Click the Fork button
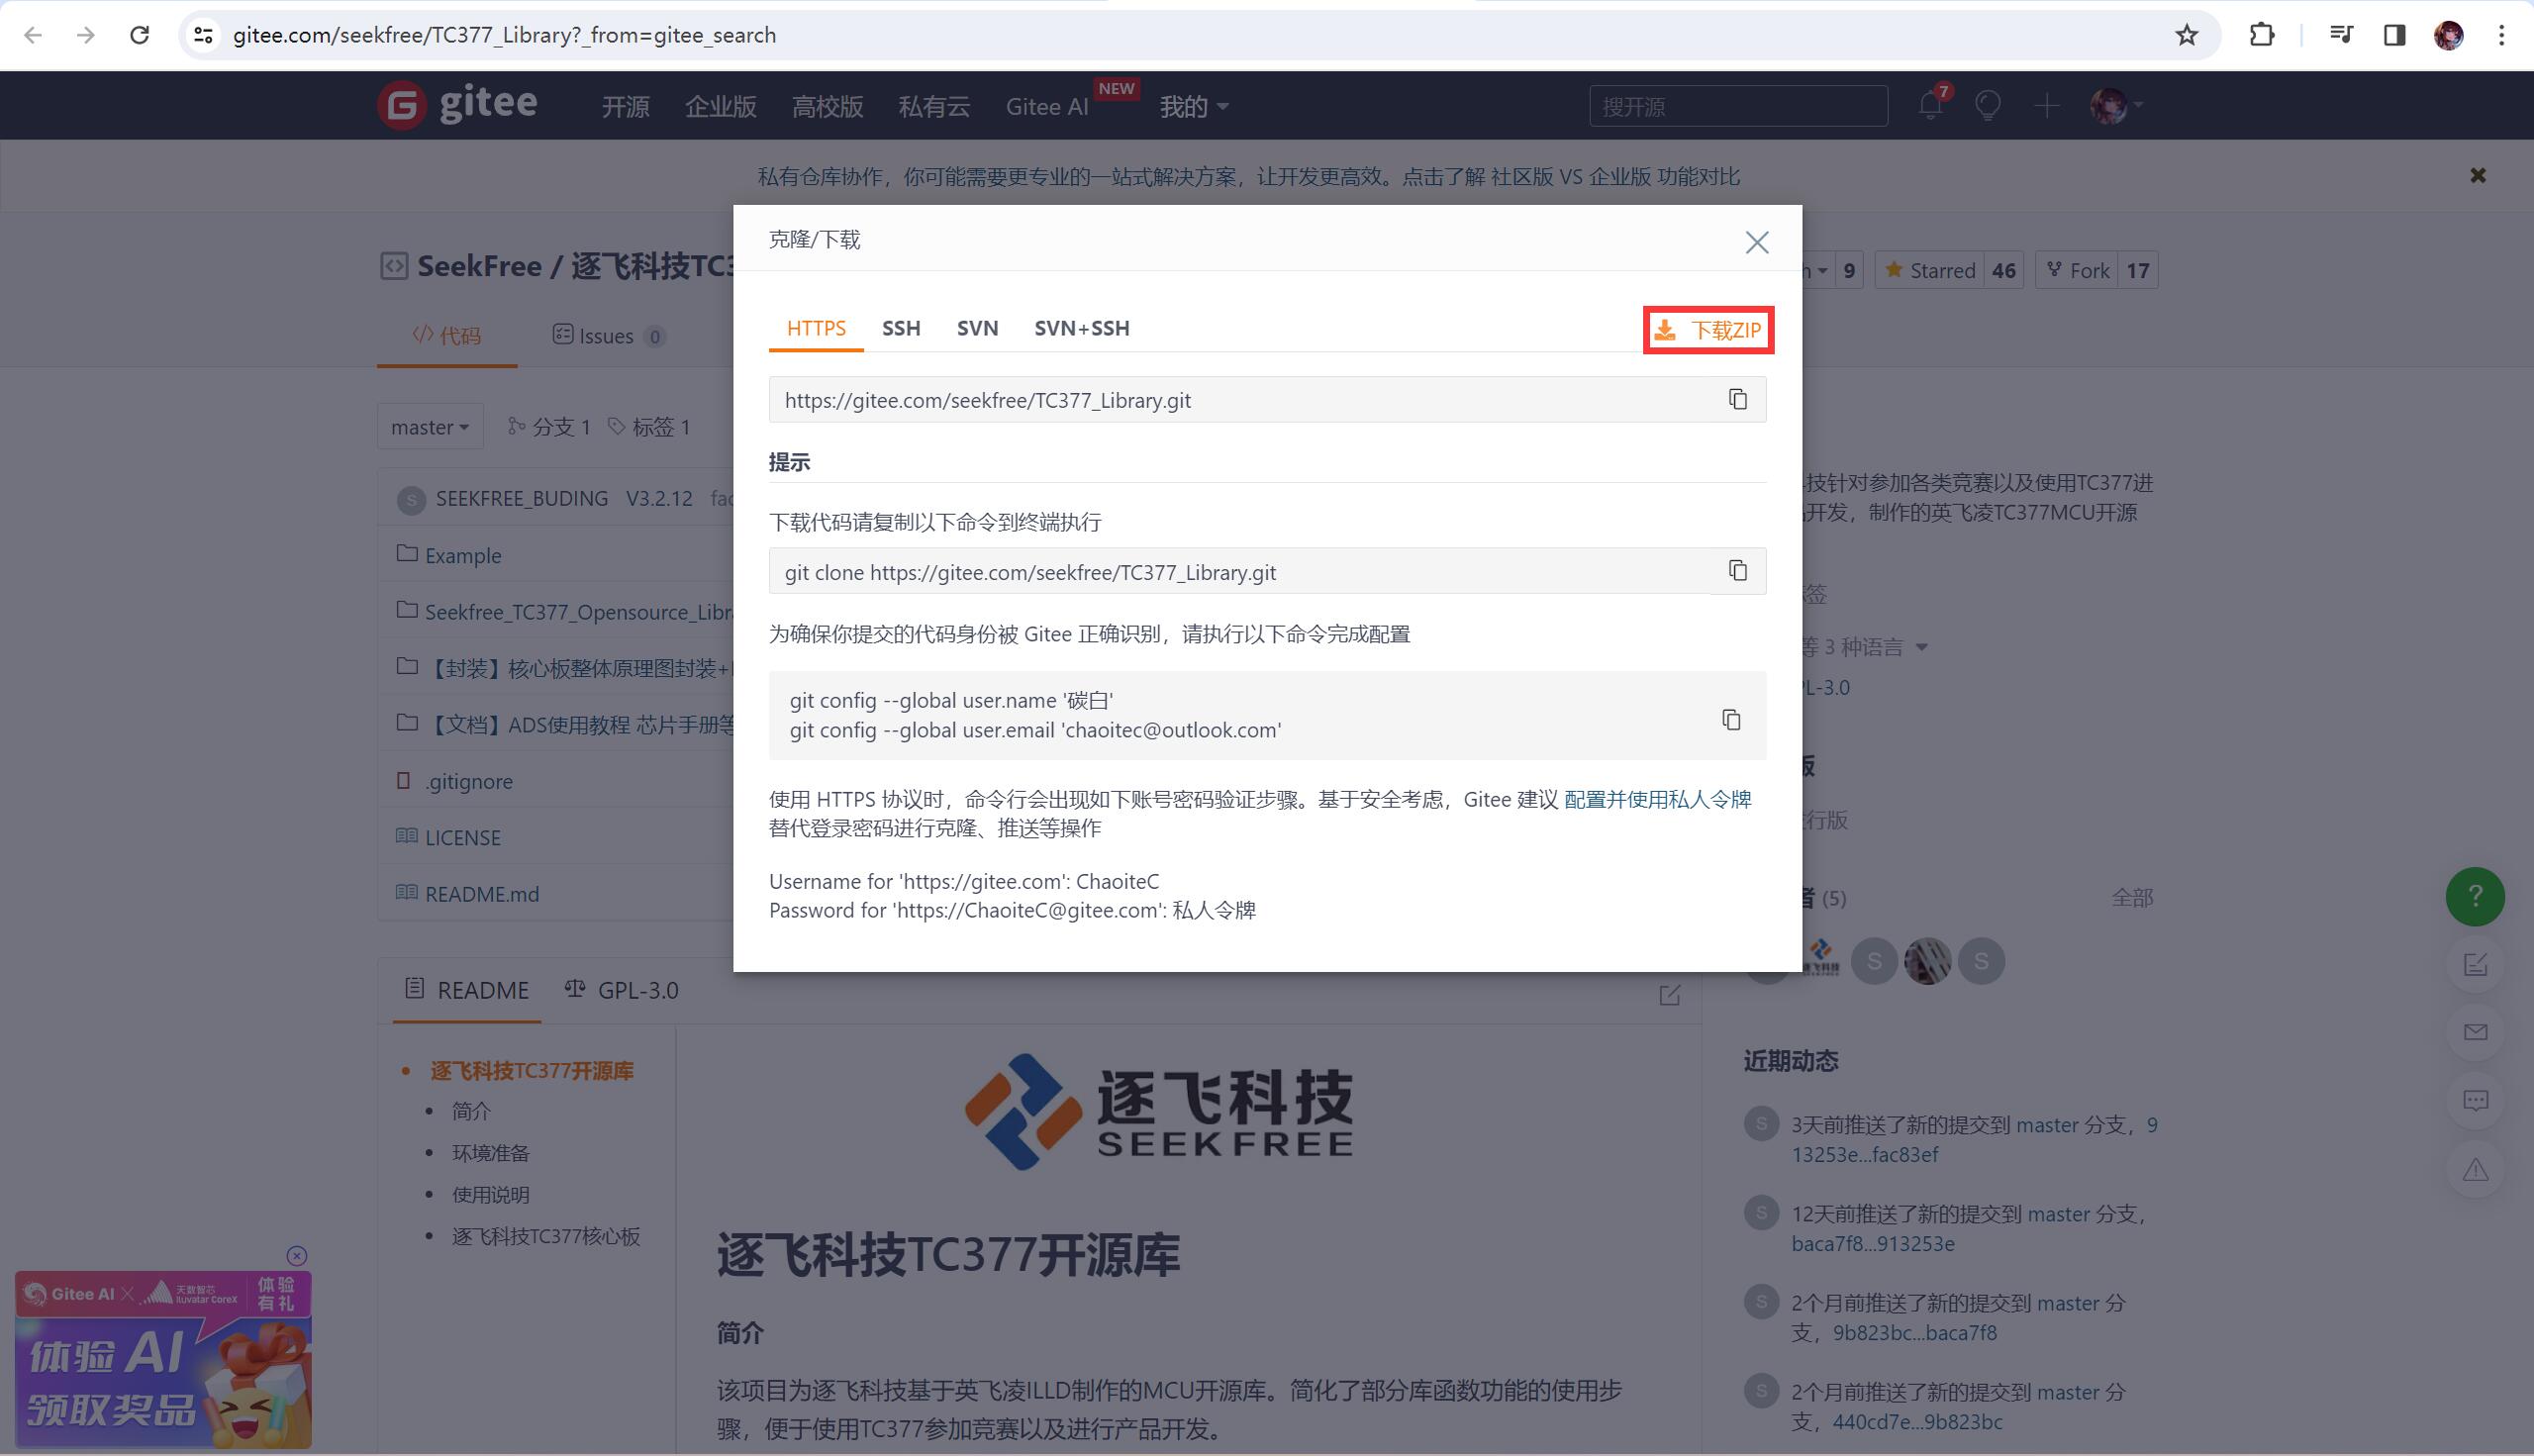This screenshot has height=1456, width=2534. pos(2077,270)
